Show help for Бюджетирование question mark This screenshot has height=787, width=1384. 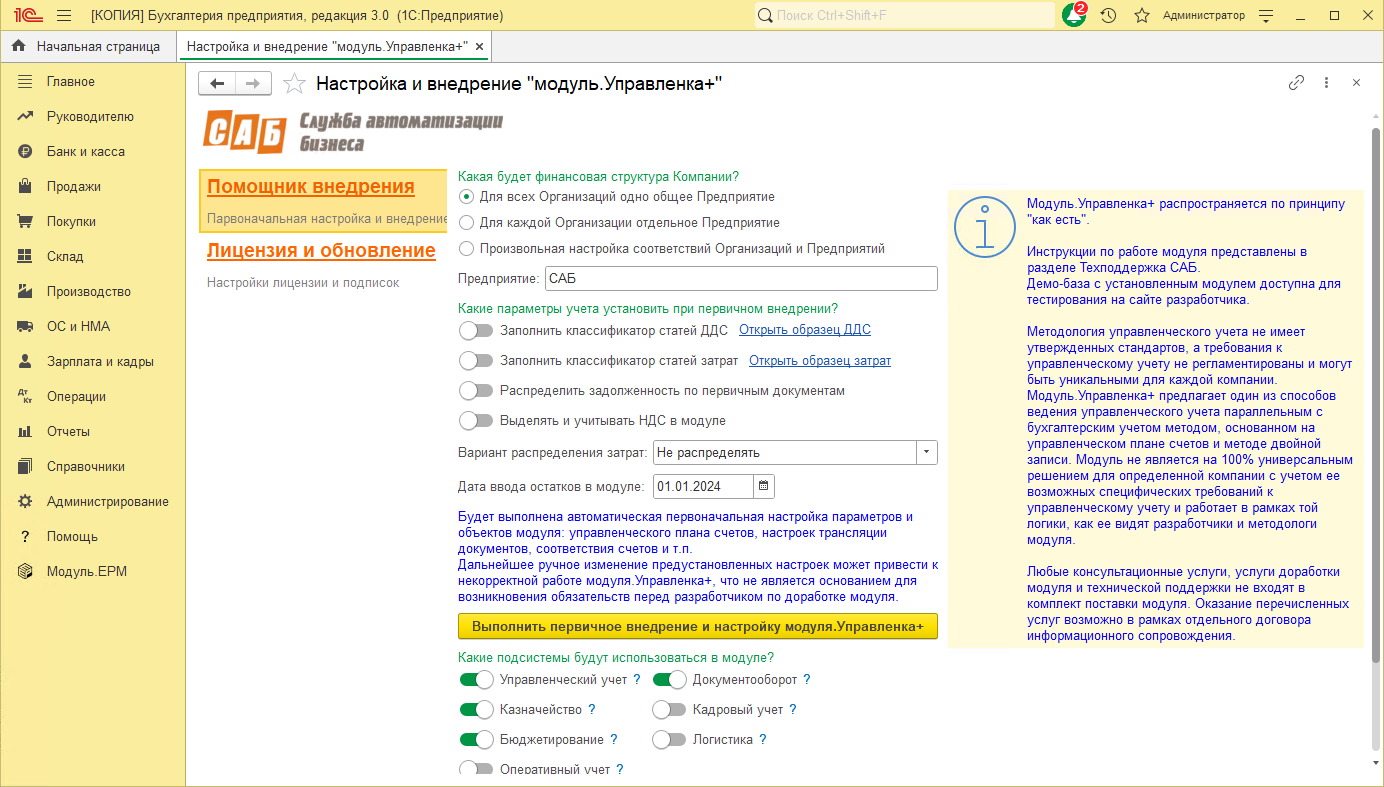click(614, 740)
